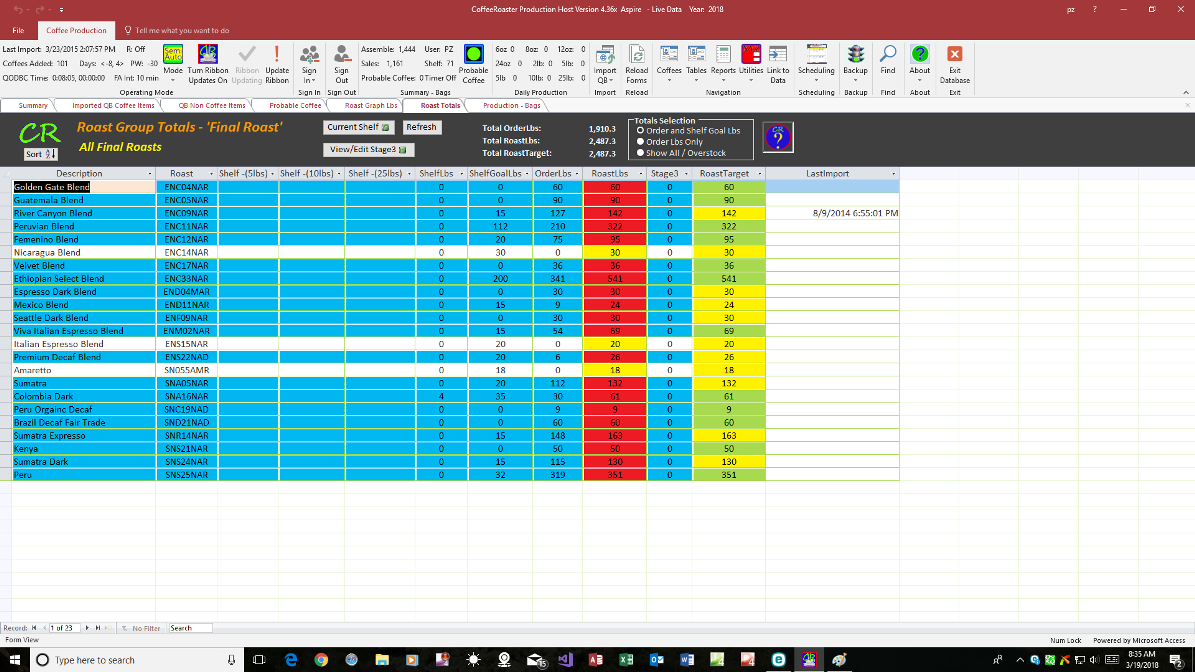Click the record Search box

(190, 629)
